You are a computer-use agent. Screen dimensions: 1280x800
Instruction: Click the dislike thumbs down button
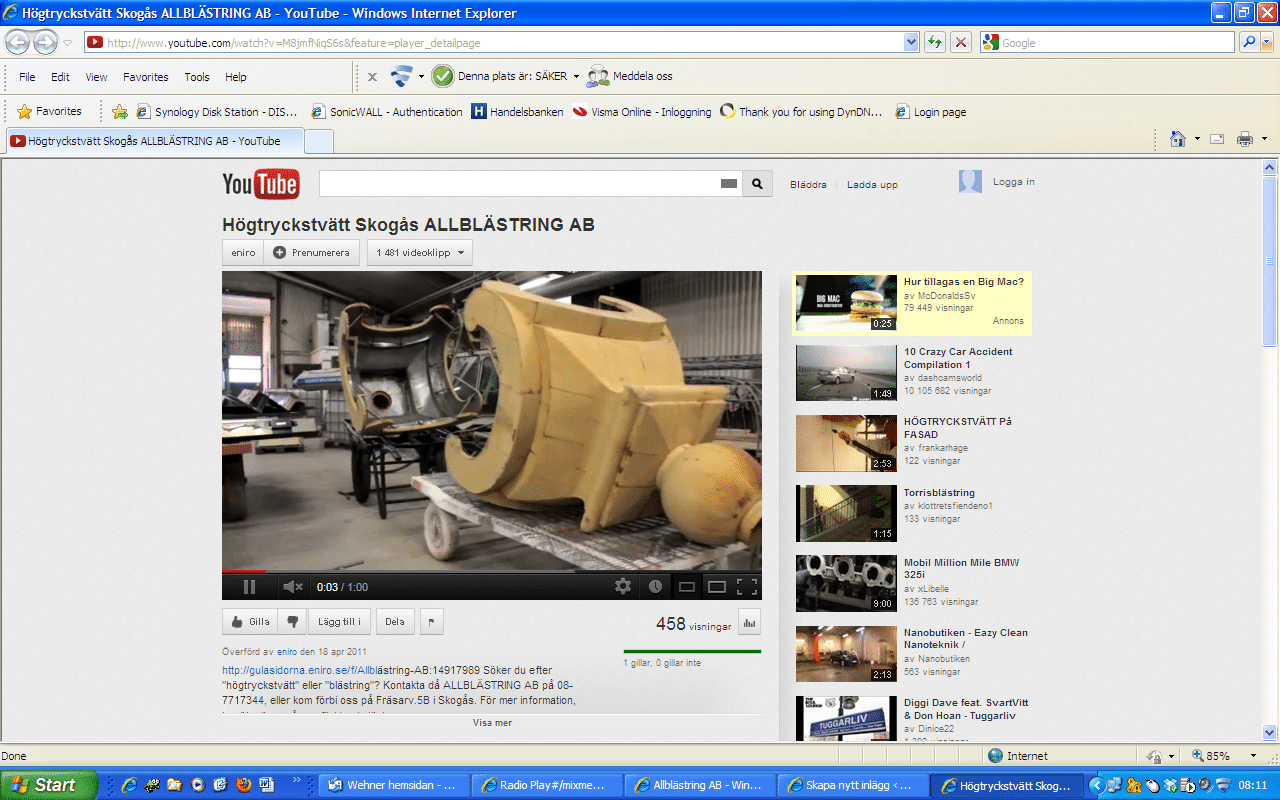292,622
